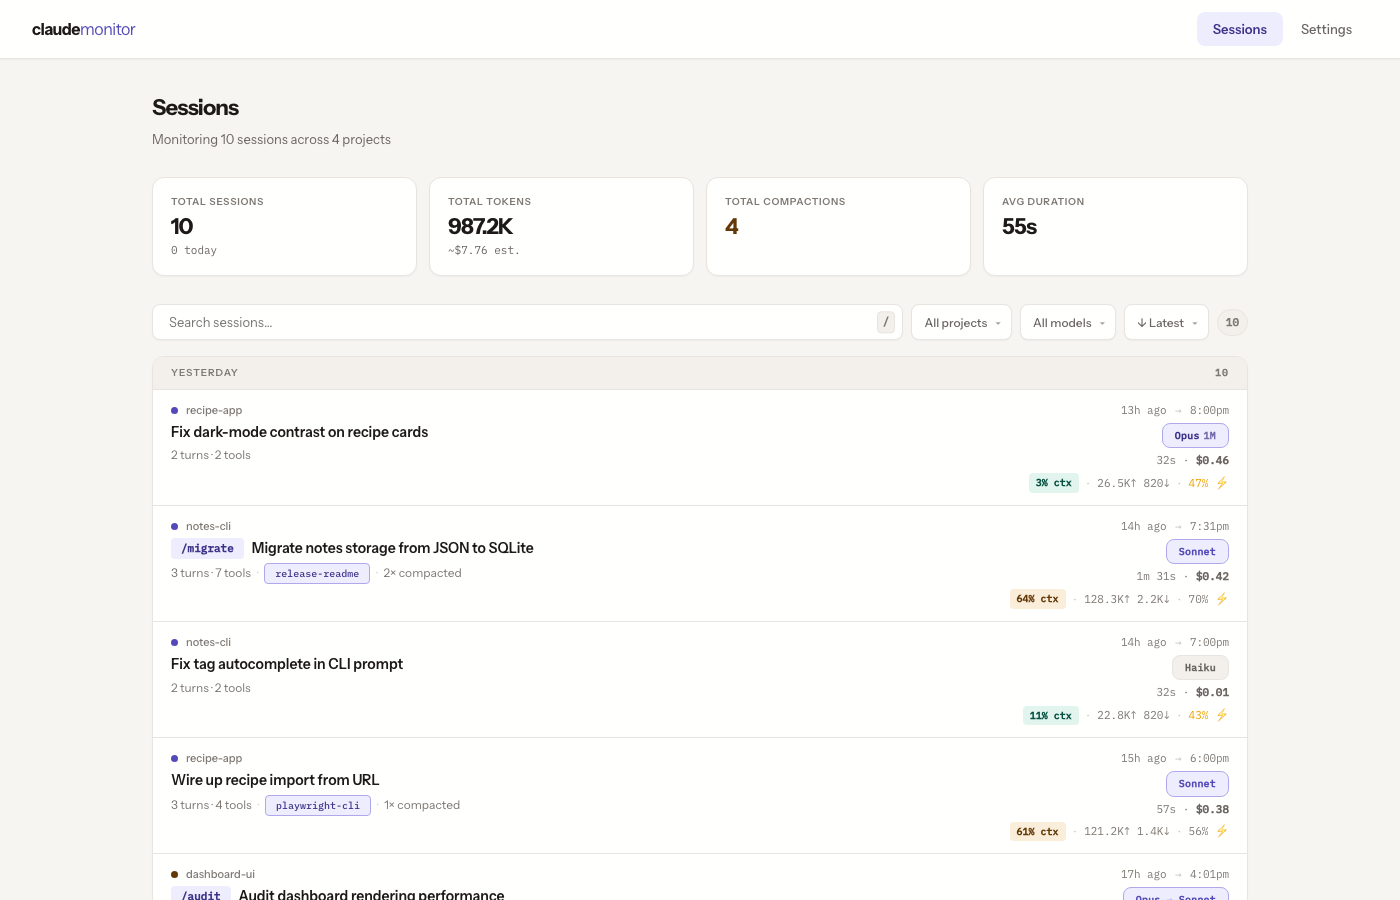Viewport: 1400px width, 900px height.
Task: Click the 64% ctx badge
Action: (1038, 599)
